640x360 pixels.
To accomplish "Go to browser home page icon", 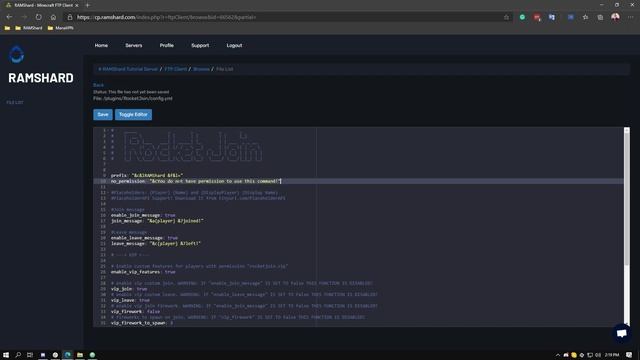I will [x=53, y=17].
